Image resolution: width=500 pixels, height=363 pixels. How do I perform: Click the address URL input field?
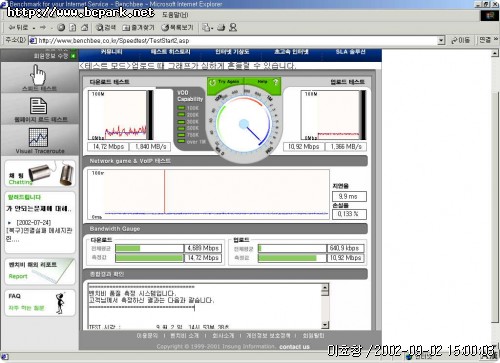(236, 41)
